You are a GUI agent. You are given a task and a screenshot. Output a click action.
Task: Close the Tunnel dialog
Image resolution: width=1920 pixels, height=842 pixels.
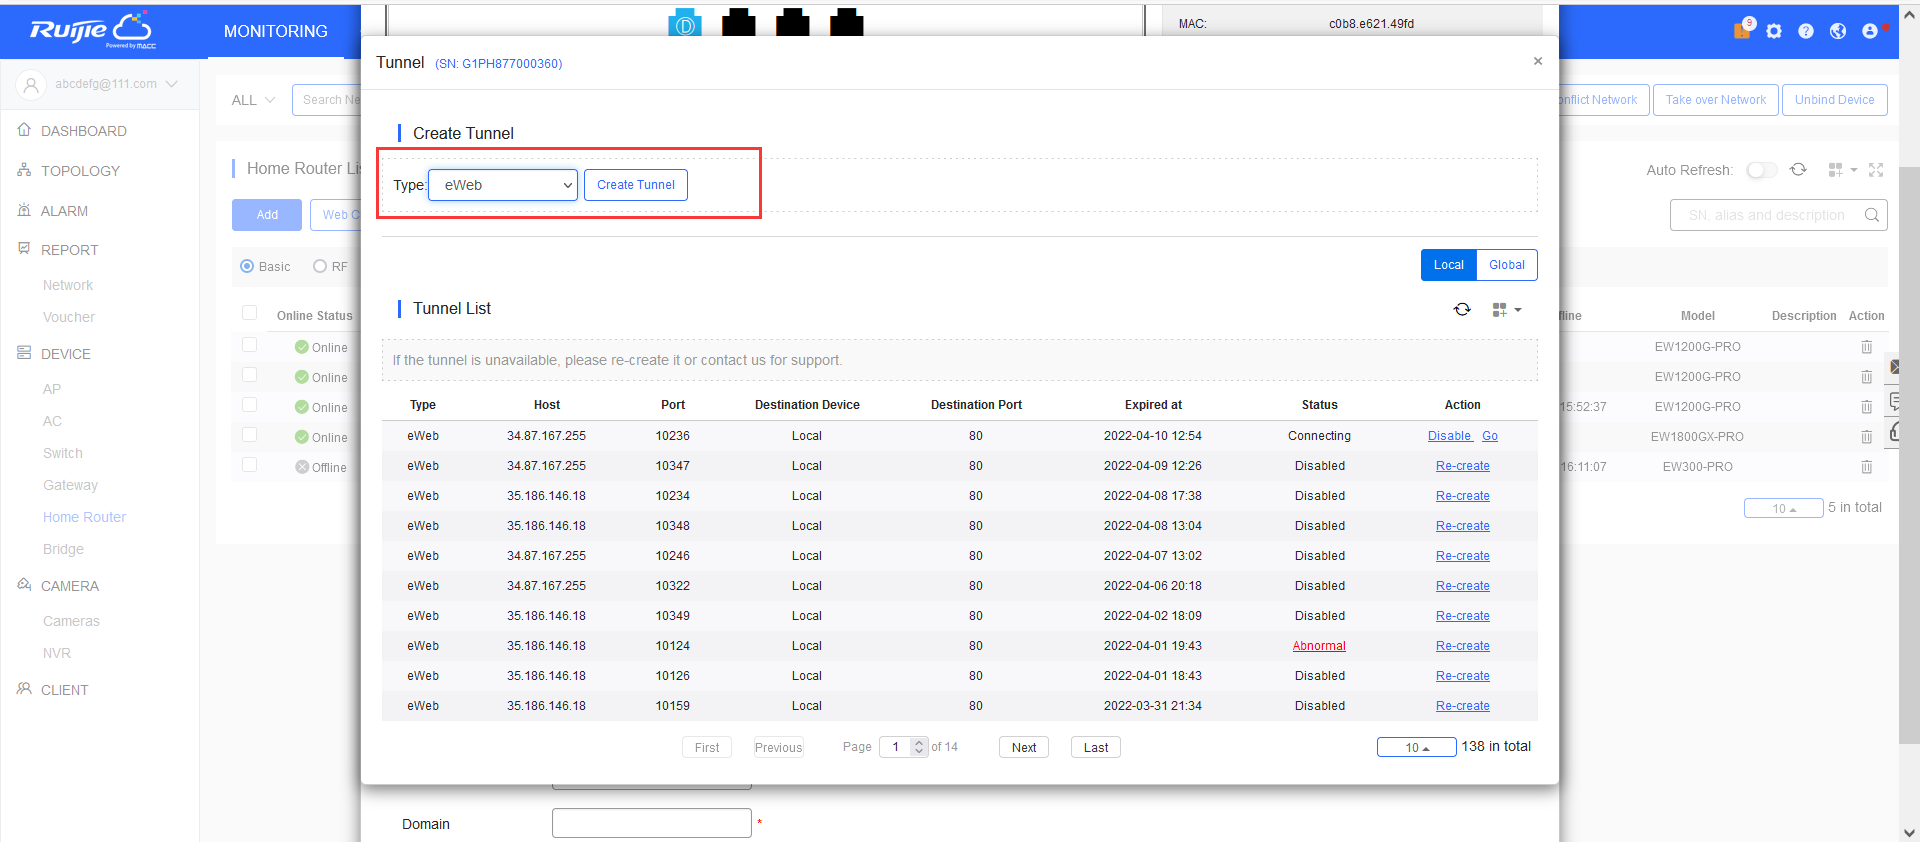[1538, 61]
